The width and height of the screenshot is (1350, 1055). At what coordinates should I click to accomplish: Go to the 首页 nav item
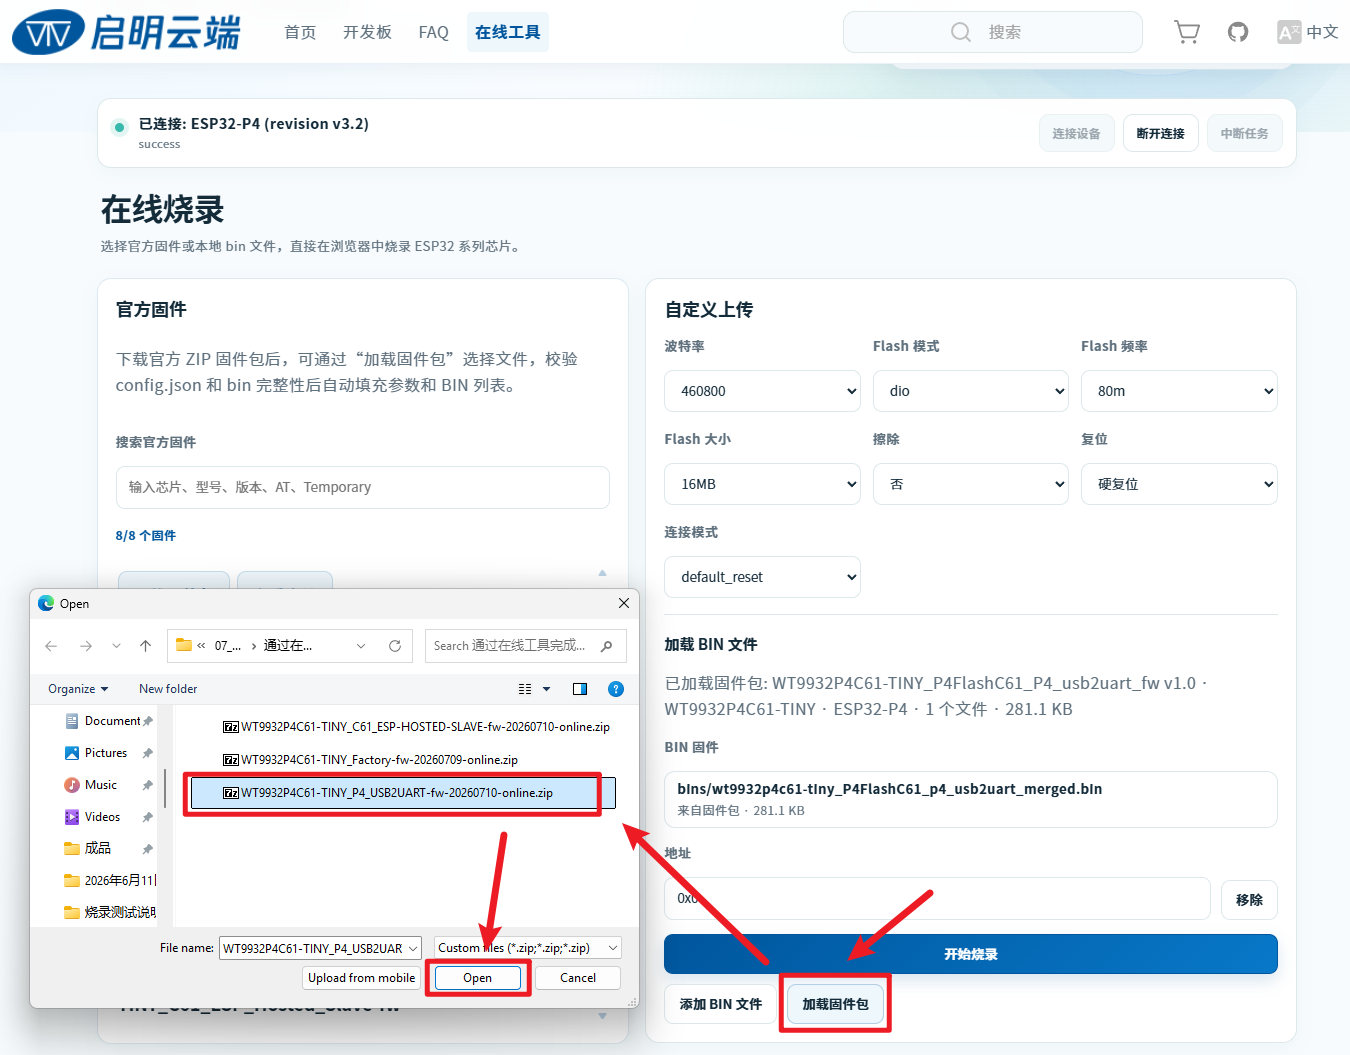(x=300, y=32)
